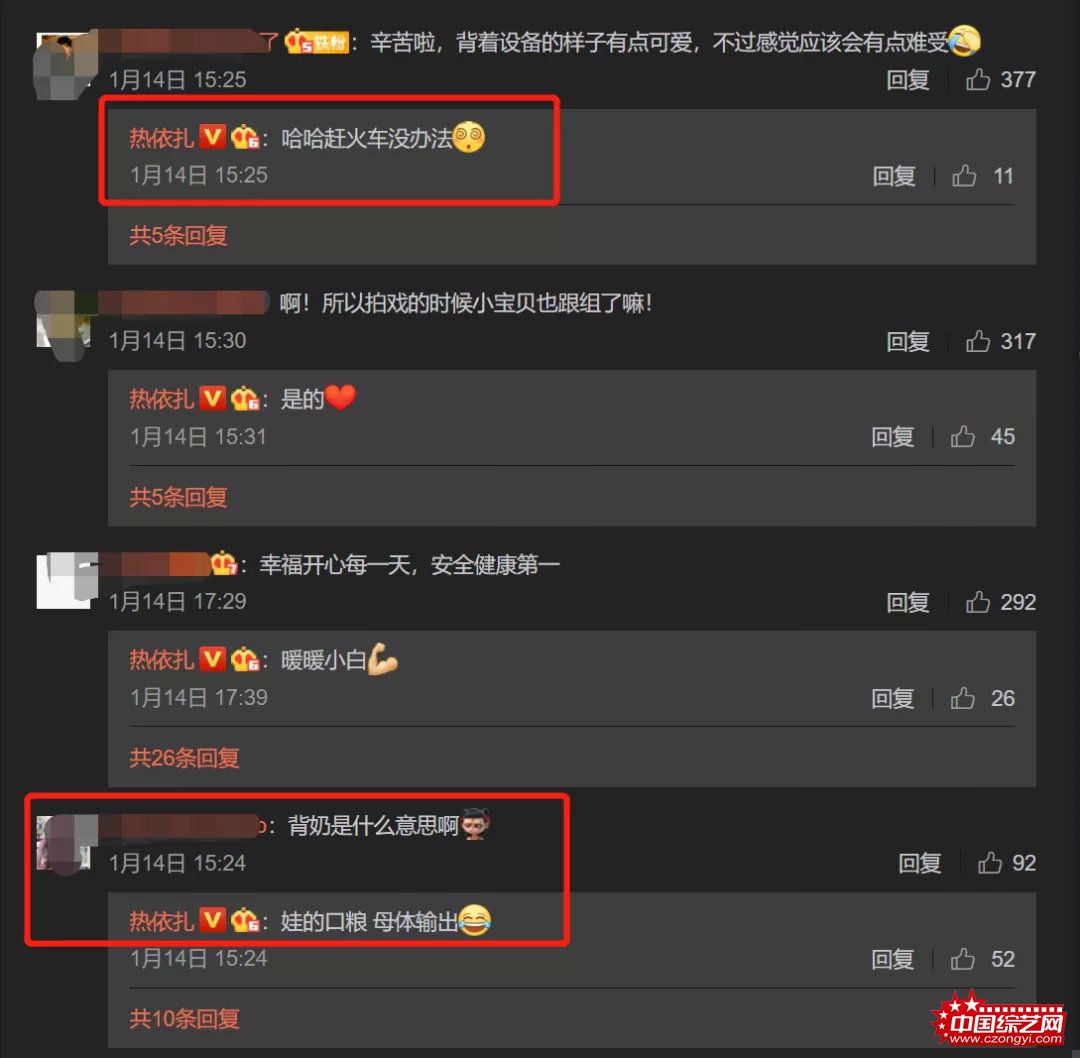Reply to the 辛苦啦 comment
1080x1058 pixels.
908,80
